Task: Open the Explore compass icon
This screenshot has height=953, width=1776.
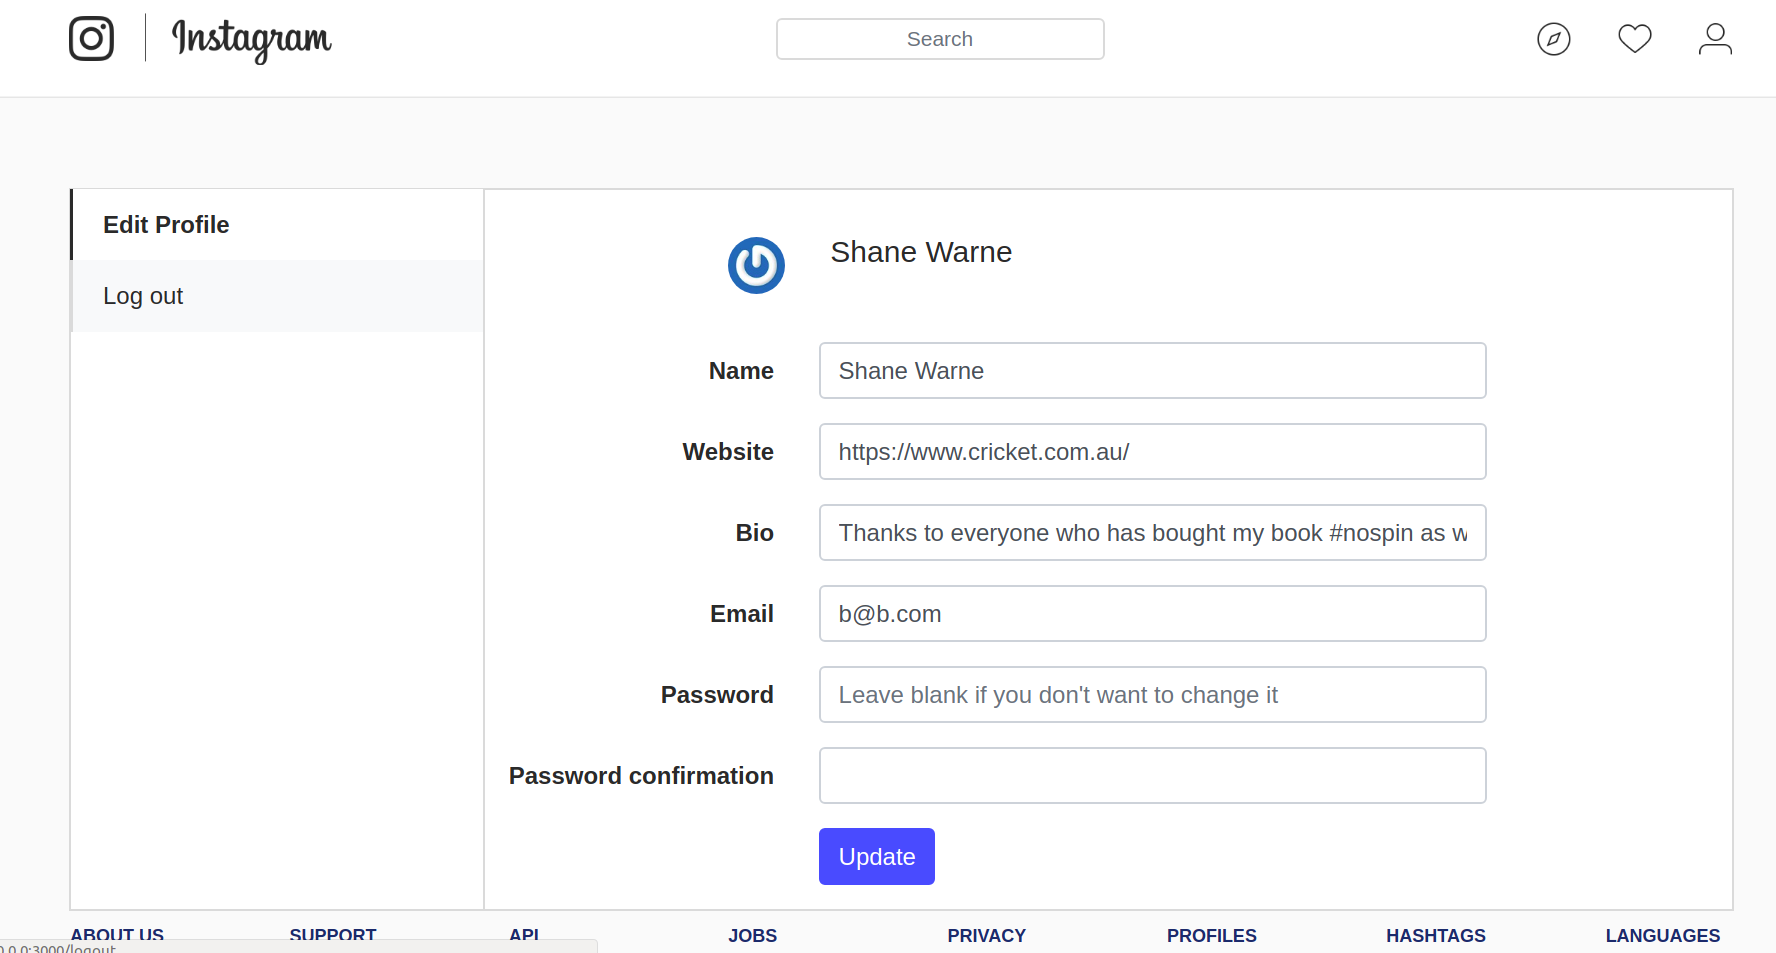Action: click(x=1553, y=39)
